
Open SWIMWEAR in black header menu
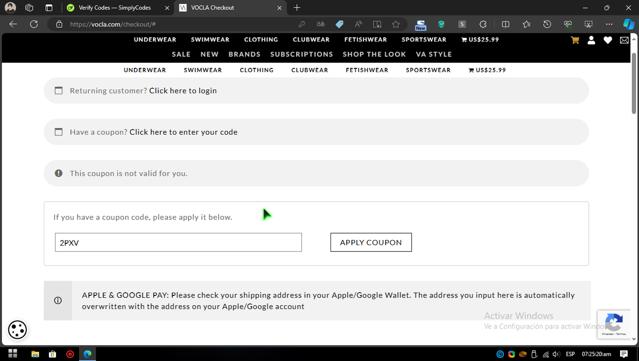coord(210,40)
